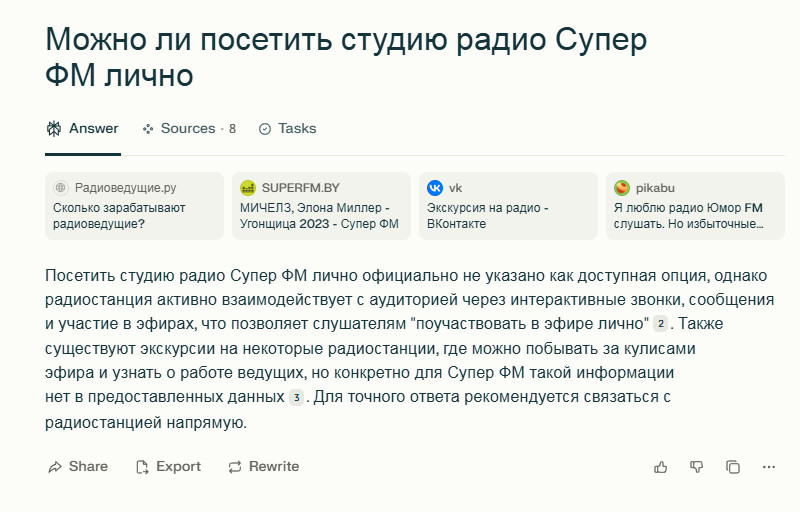Copy the answer with the copy icon

click(733, 467)
